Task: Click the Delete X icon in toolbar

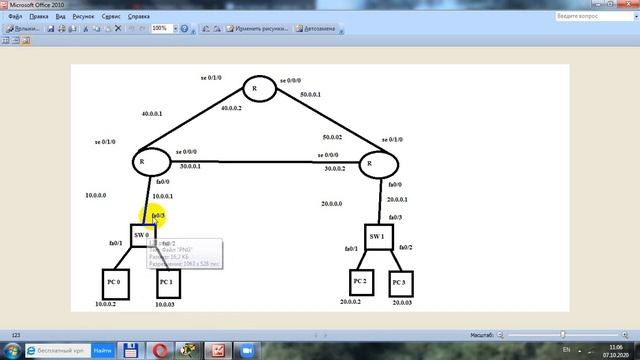Action: 118,28
